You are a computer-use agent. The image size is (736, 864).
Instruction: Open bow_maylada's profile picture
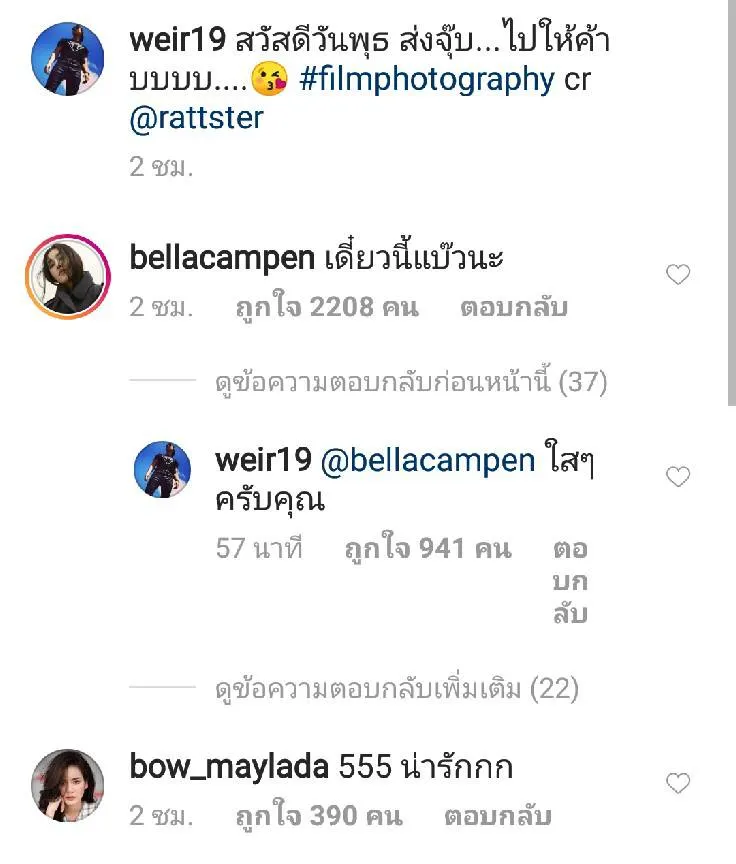68,785
